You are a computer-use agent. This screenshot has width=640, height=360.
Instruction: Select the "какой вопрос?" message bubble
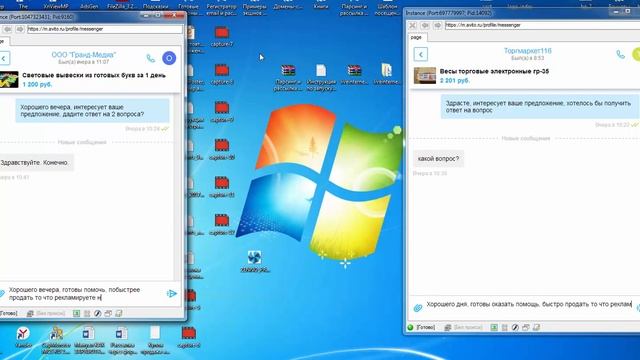click(x=438, y=159)
